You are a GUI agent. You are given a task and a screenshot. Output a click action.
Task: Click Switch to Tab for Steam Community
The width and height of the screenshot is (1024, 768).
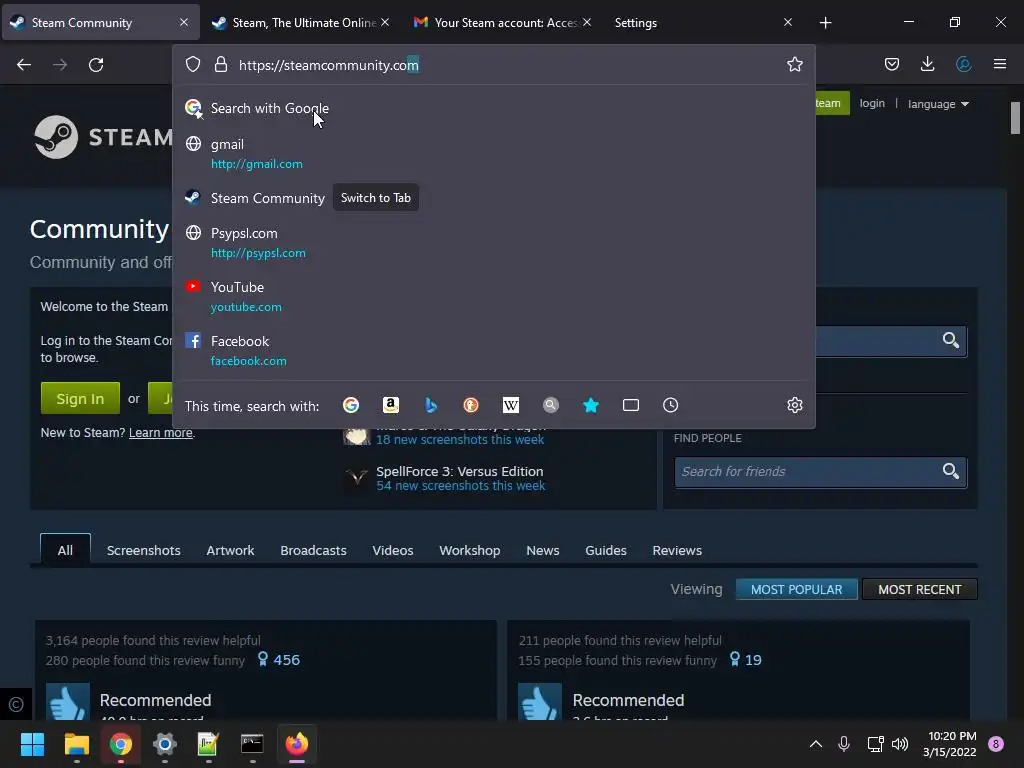point(376,198)
